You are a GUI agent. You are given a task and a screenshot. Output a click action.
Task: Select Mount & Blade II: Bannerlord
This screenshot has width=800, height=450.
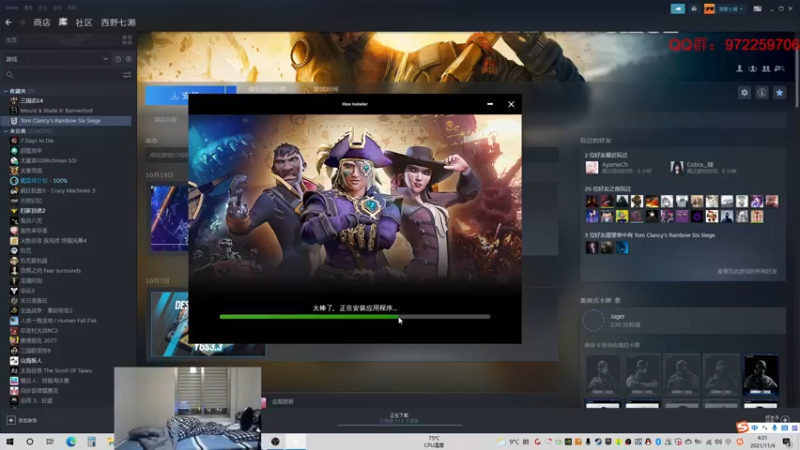point(56,110)
